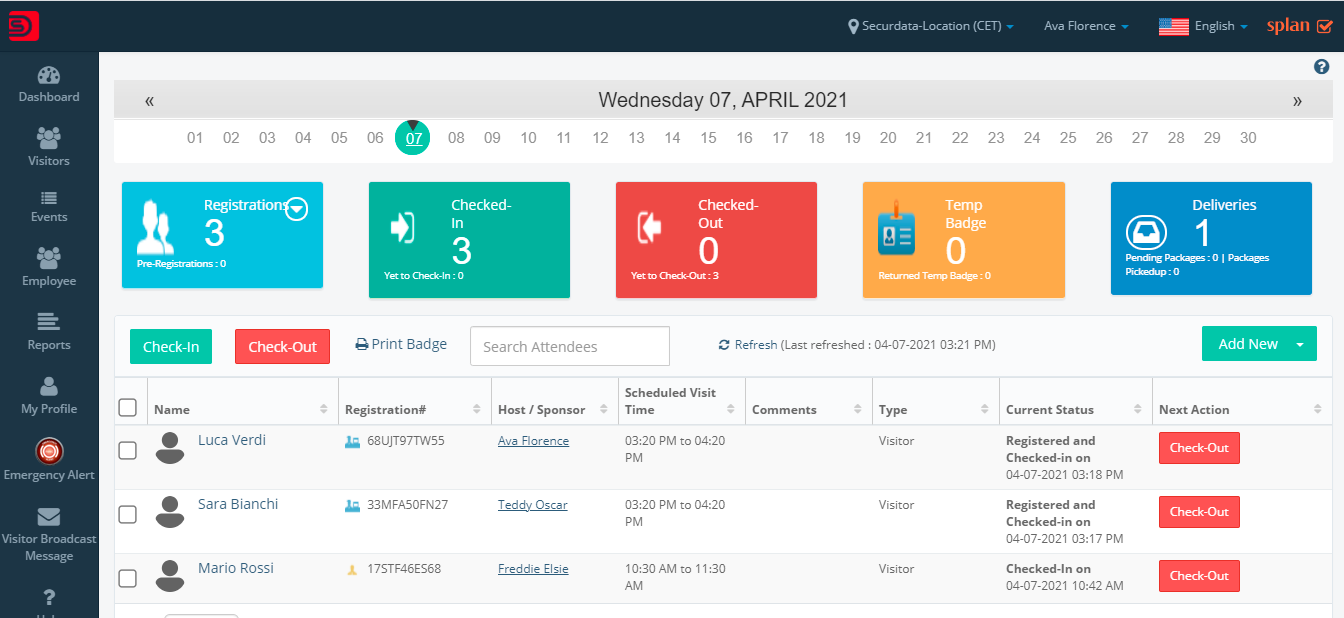Viewport: 1344px width, 618px height.
Task: Check the box for Luca Verdi
Action: tap(128, 450)
